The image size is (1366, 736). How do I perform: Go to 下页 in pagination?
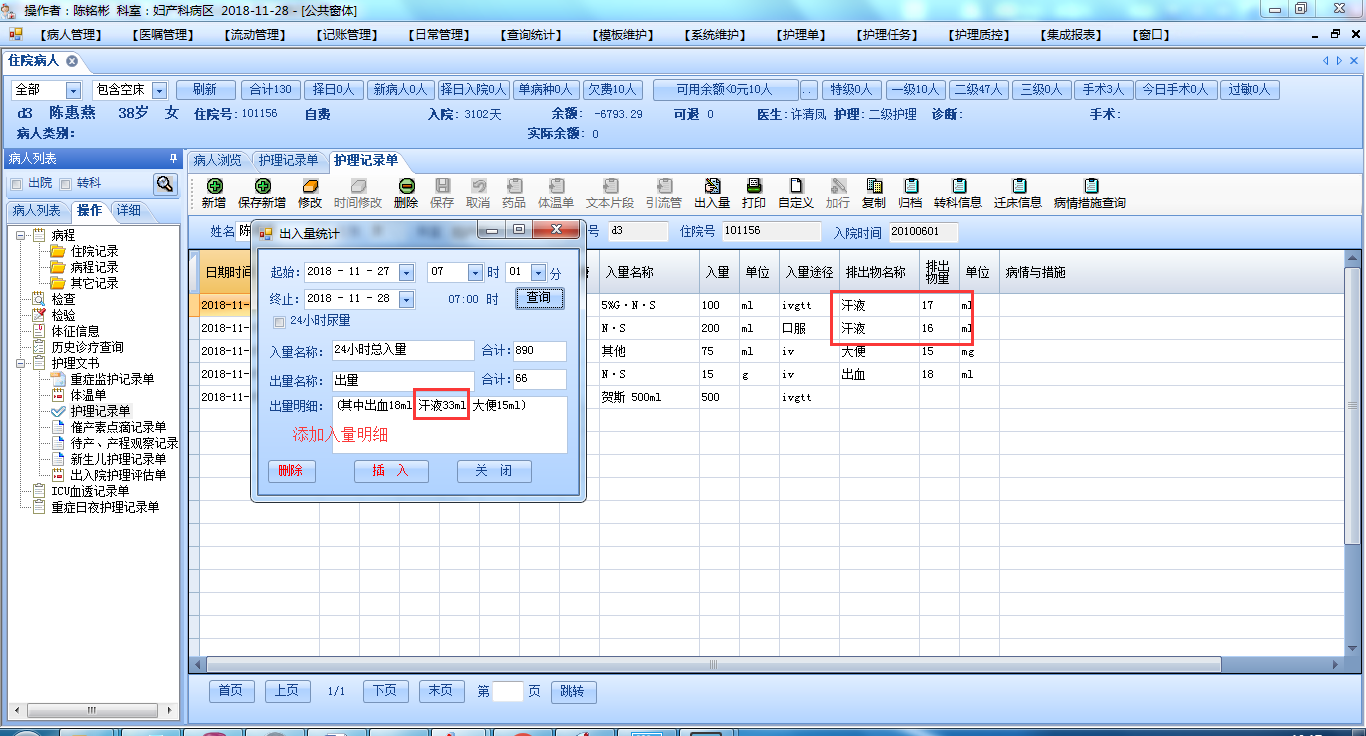tap(385, 691)
